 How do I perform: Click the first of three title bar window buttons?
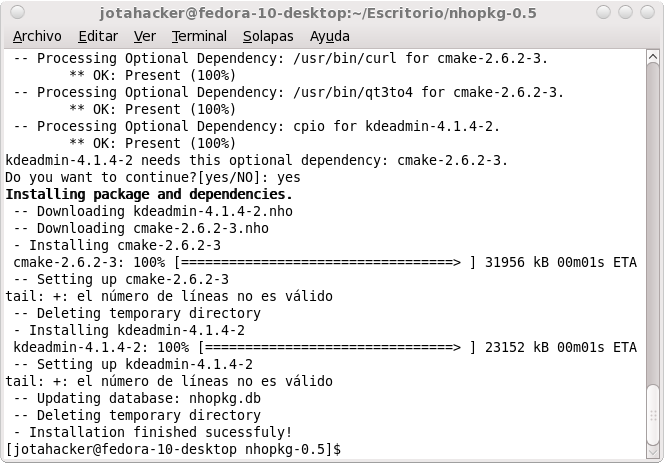[x=603, y=12]
